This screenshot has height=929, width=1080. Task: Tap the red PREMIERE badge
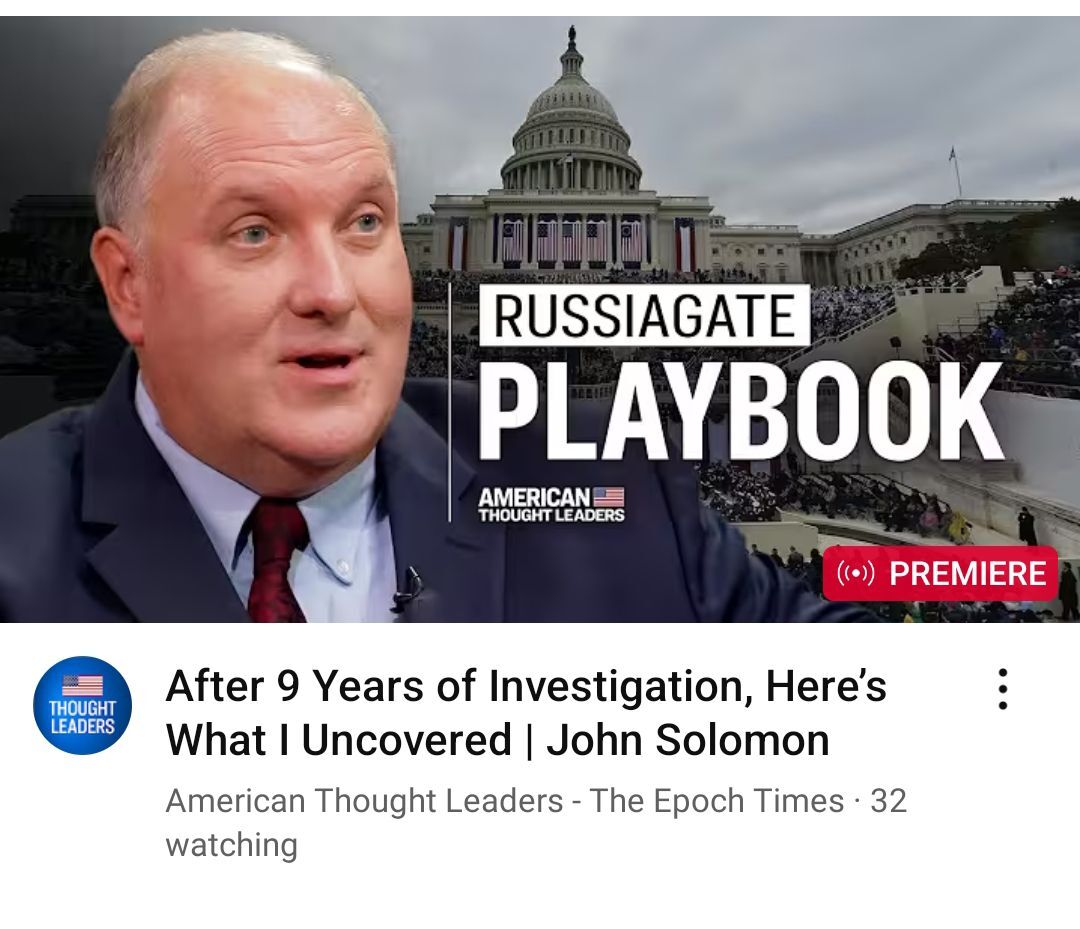[940, 573]
